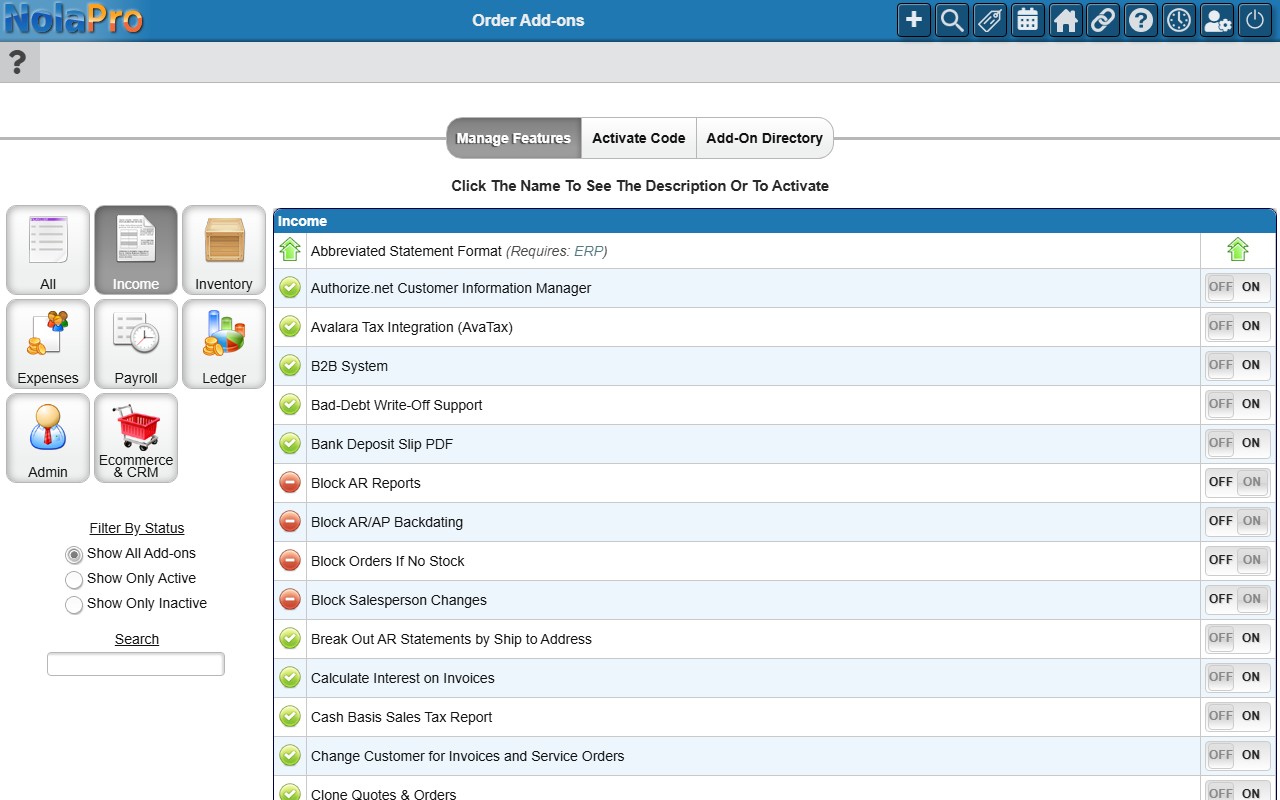Screen dimensions: 1280x800
Task: Click red minus icon beside Block Orders If No Stock
Action: (x=290, y=561)
